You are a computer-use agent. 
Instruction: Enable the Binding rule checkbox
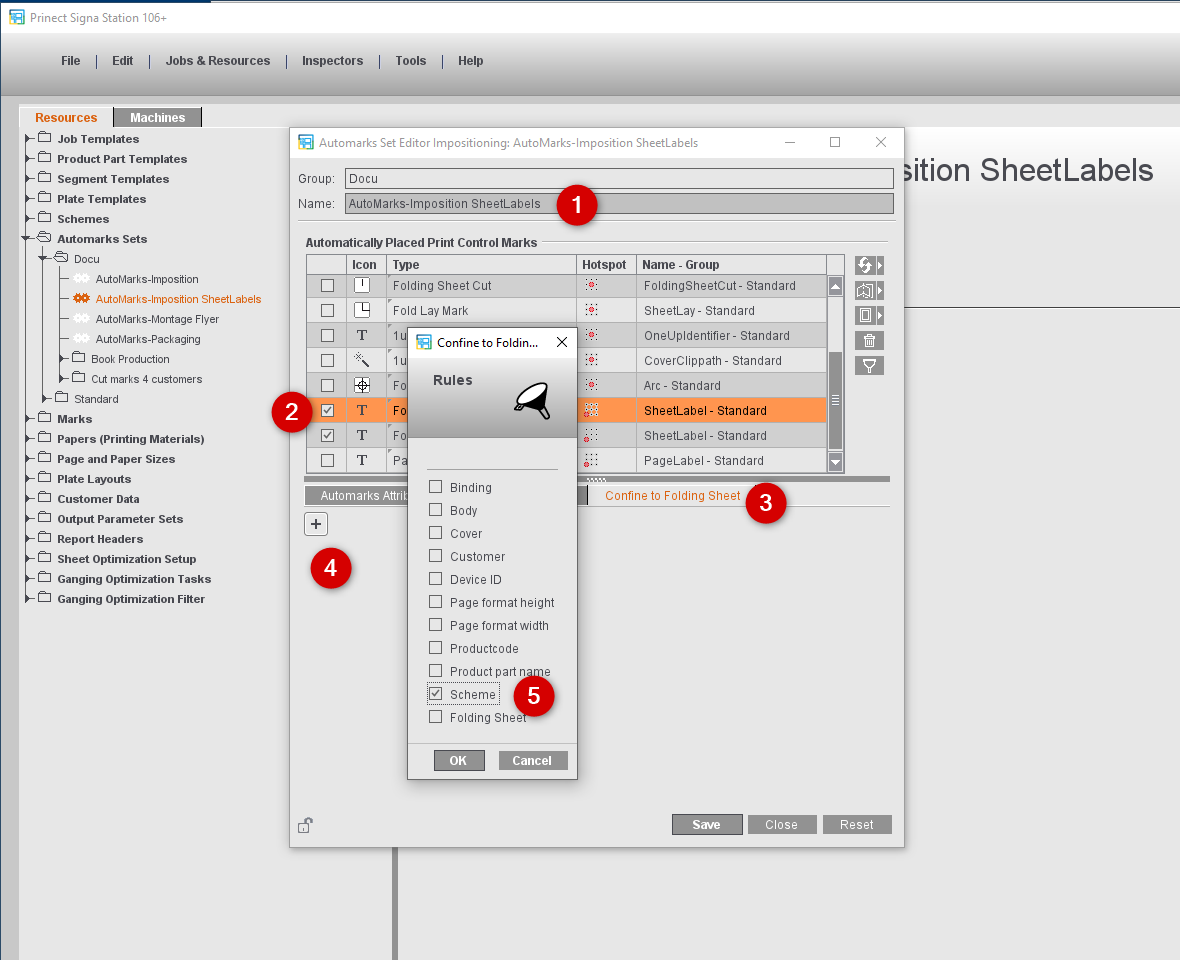tap(435, 487)
